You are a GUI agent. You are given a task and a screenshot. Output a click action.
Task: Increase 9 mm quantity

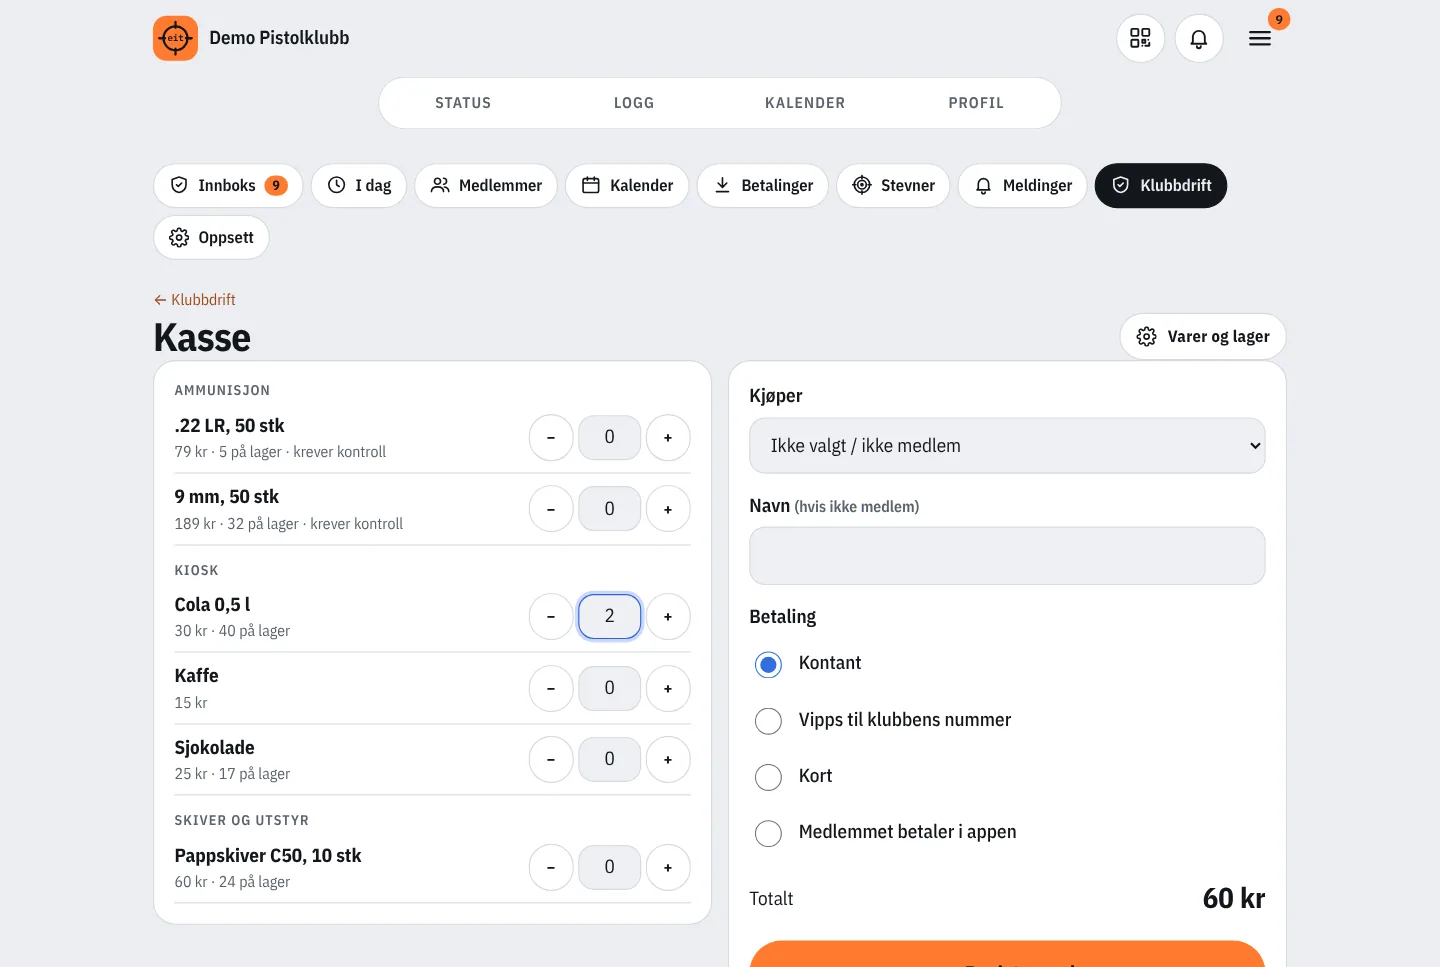668,509
